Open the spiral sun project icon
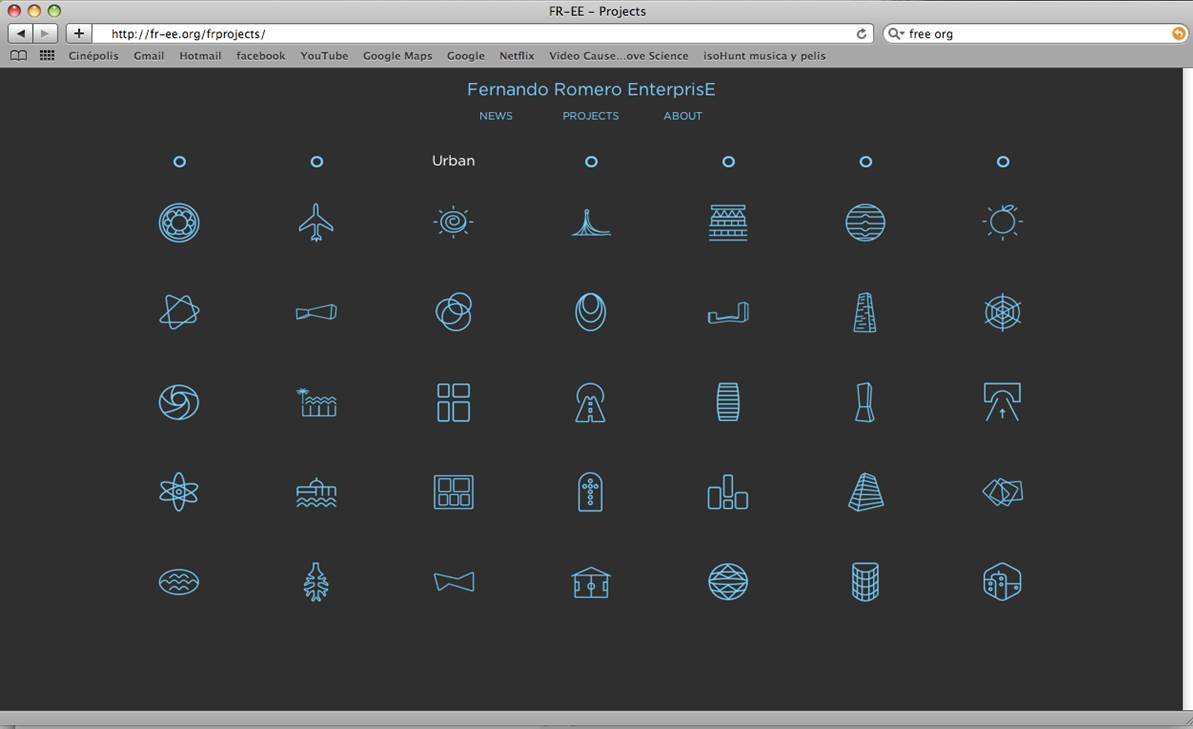The height and width of the screenshot is (729, 1193). [453, 222]
